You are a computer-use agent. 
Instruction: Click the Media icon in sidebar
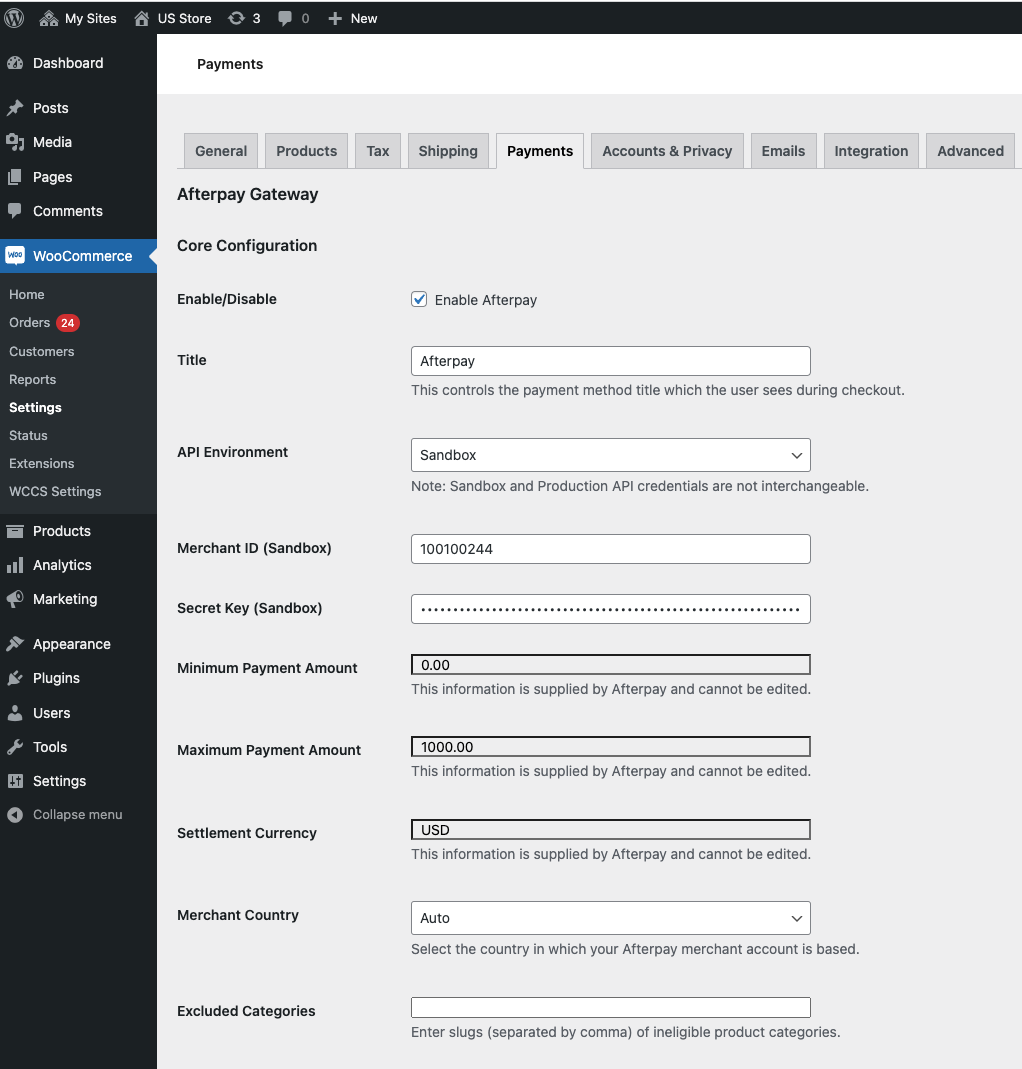(15, 142)
